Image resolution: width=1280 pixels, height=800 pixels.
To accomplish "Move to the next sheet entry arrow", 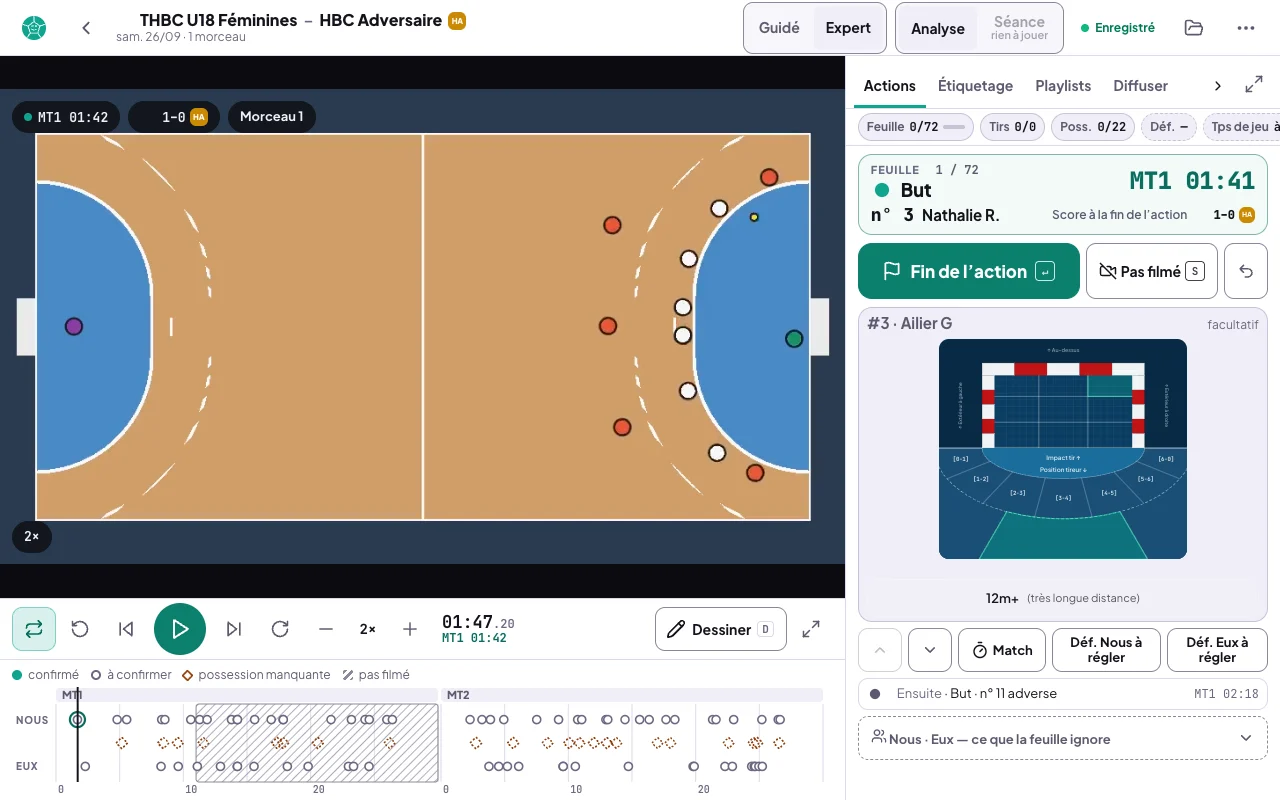I will pyautogui.click(x=930, y=650).
